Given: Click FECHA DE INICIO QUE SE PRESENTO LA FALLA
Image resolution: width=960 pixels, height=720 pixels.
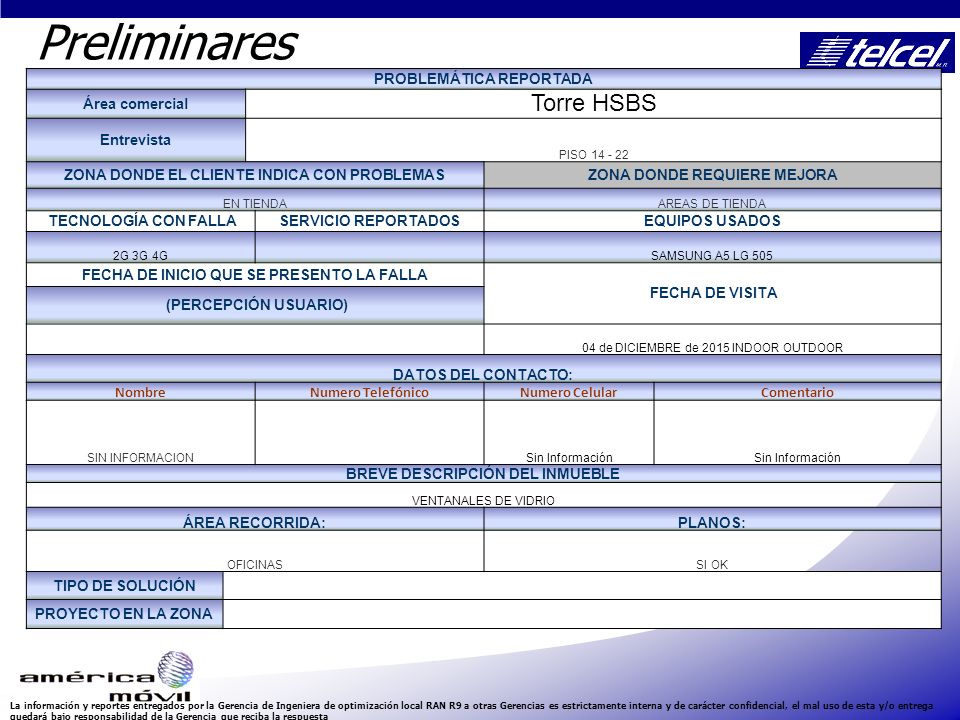Looking at the screenshot, I should click(x=255, y=275).
